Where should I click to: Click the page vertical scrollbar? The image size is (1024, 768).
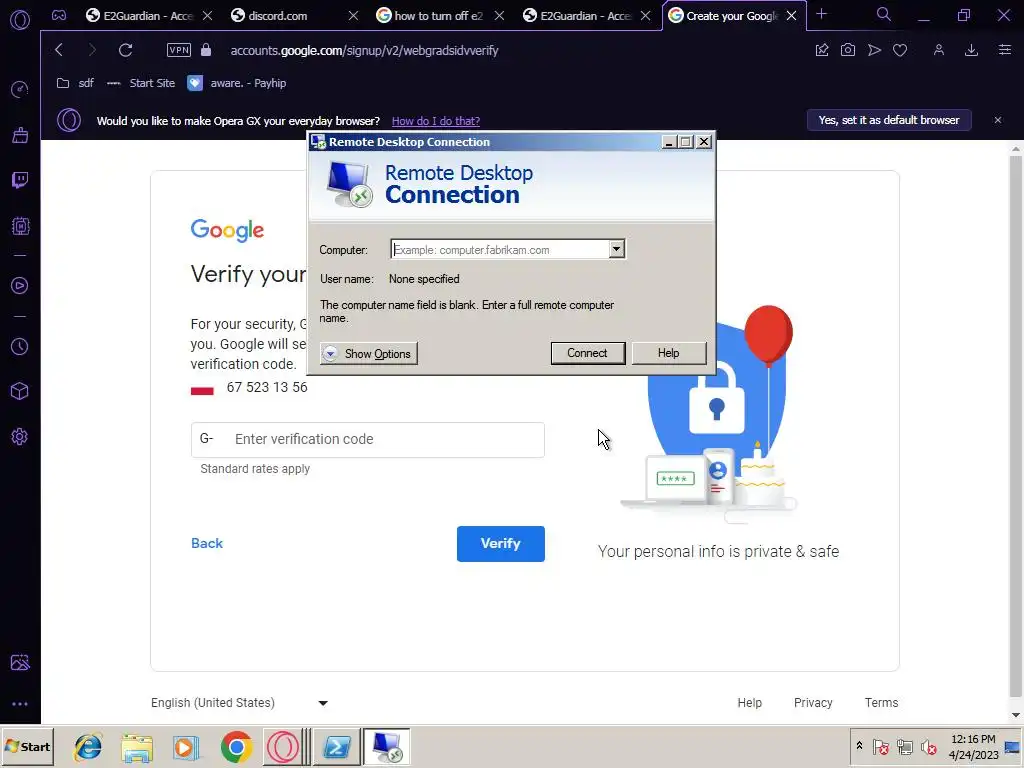click(1016, 428)
